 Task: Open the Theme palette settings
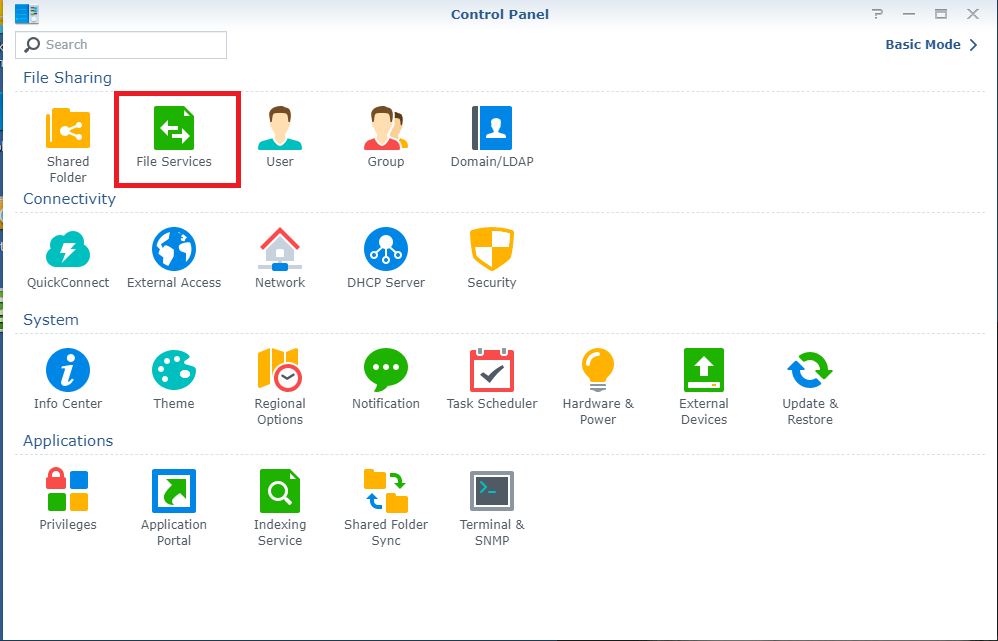click(x=174, y=372)
